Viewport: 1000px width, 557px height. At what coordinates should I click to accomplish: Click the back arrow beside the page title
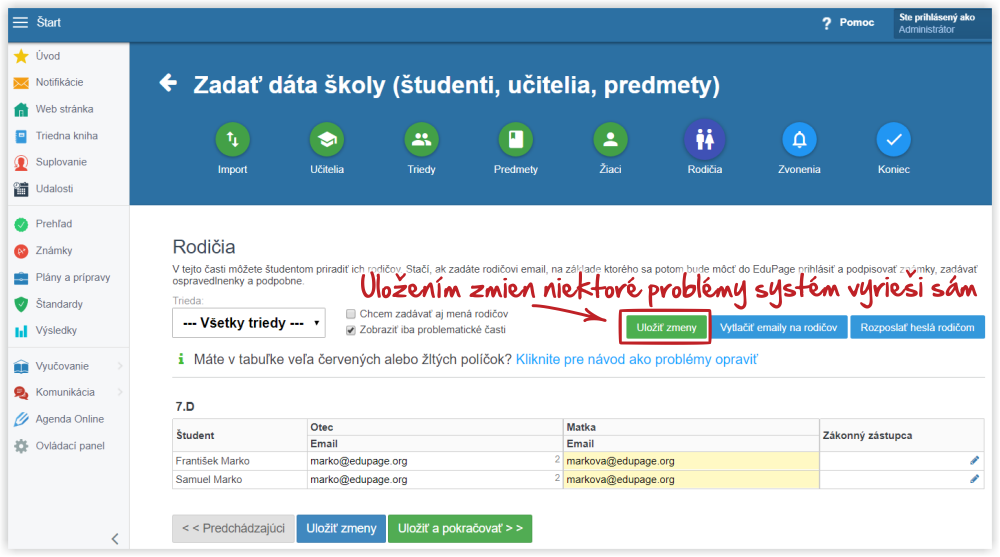coord(168,83)
